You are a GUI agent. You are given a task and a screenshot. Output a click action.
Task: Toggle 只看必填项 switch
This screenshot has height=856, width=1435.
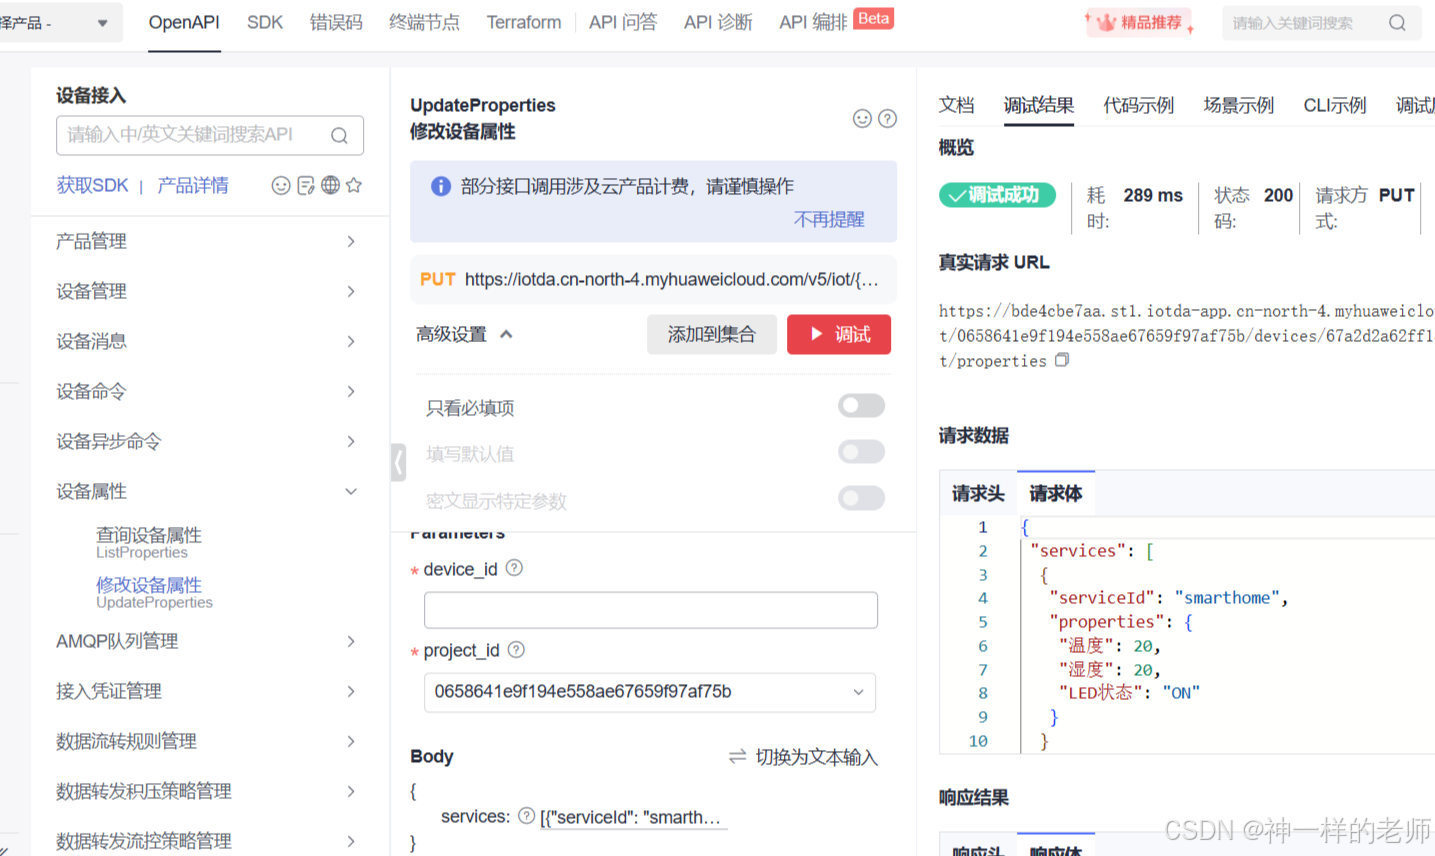coord(862,405)
